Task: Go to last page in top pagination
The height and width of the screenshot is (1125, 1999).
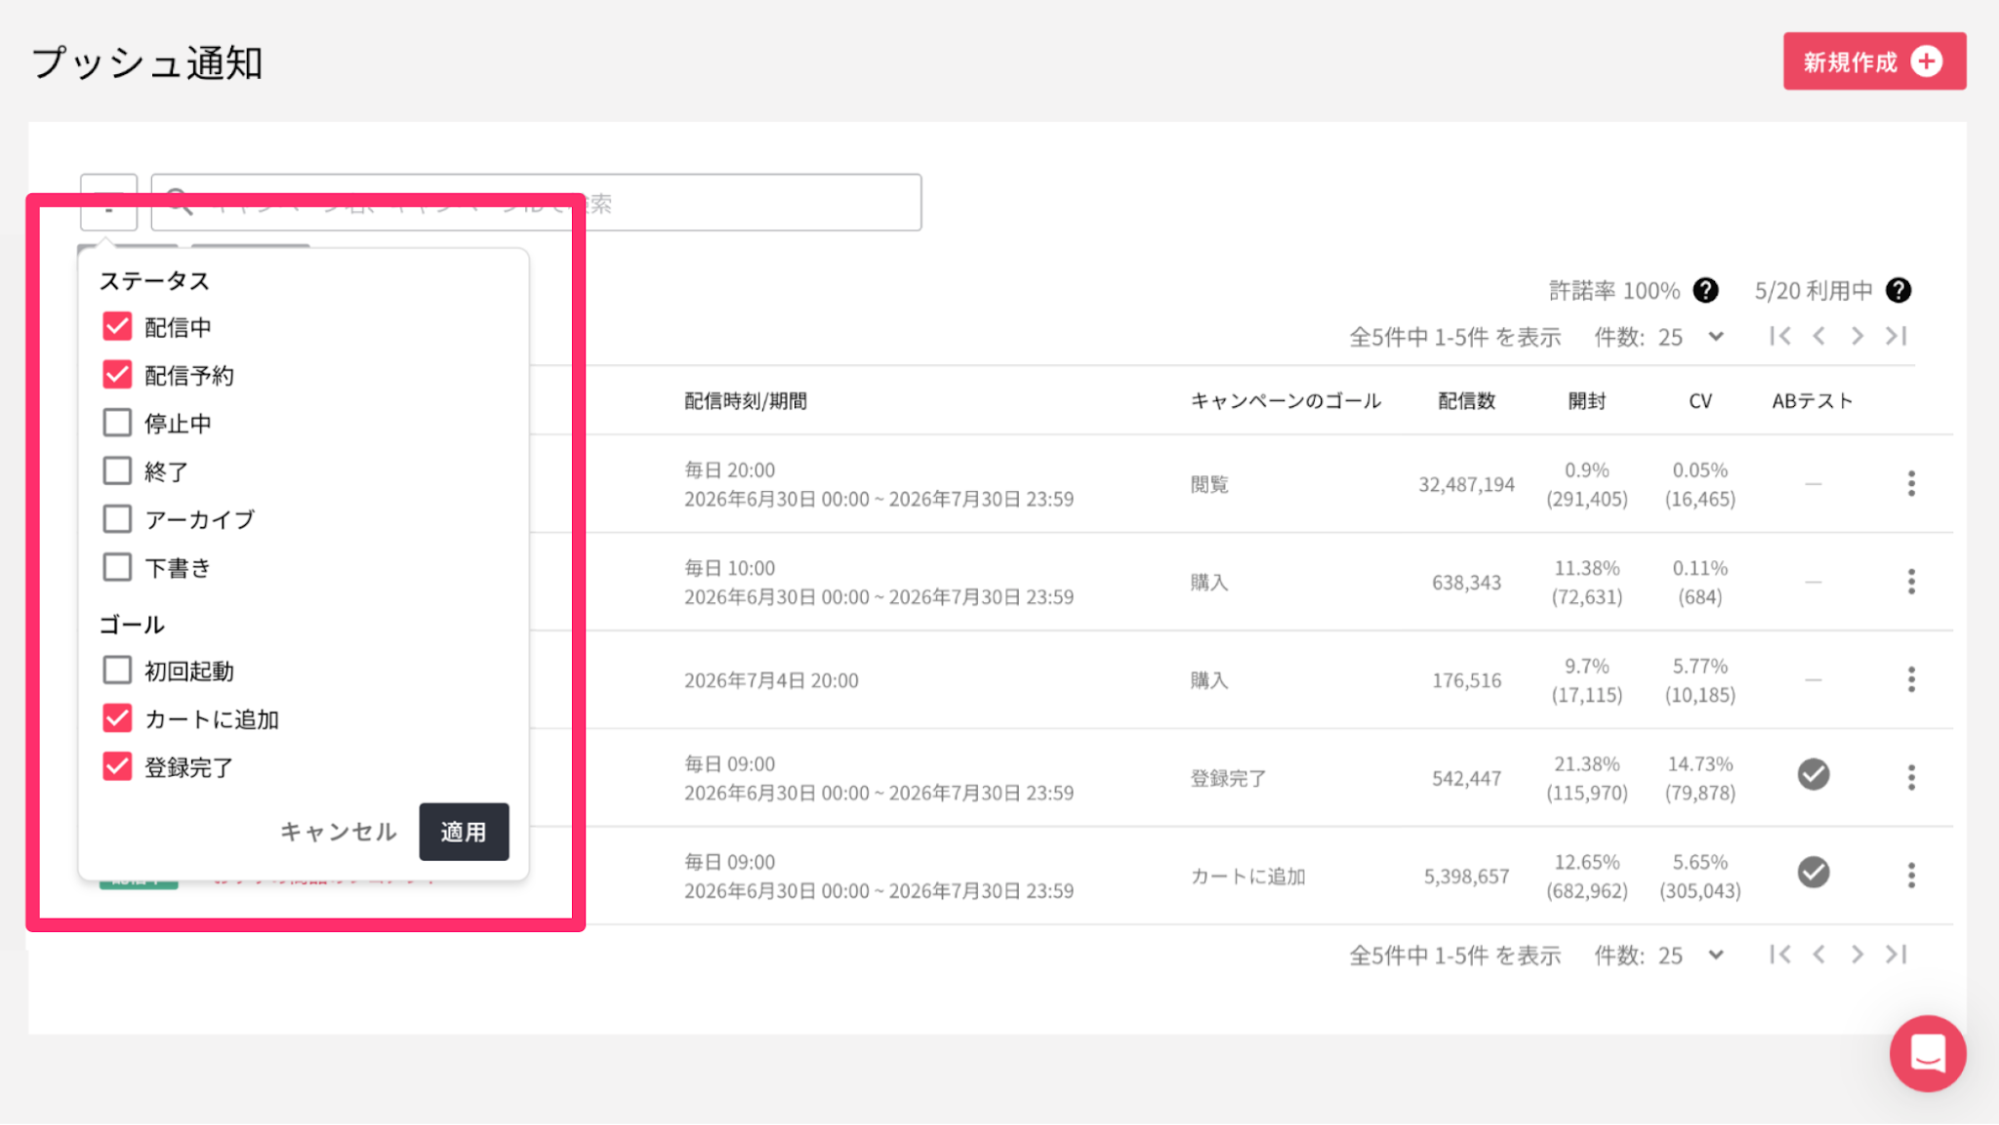Action: click(x=1896, y=336)
